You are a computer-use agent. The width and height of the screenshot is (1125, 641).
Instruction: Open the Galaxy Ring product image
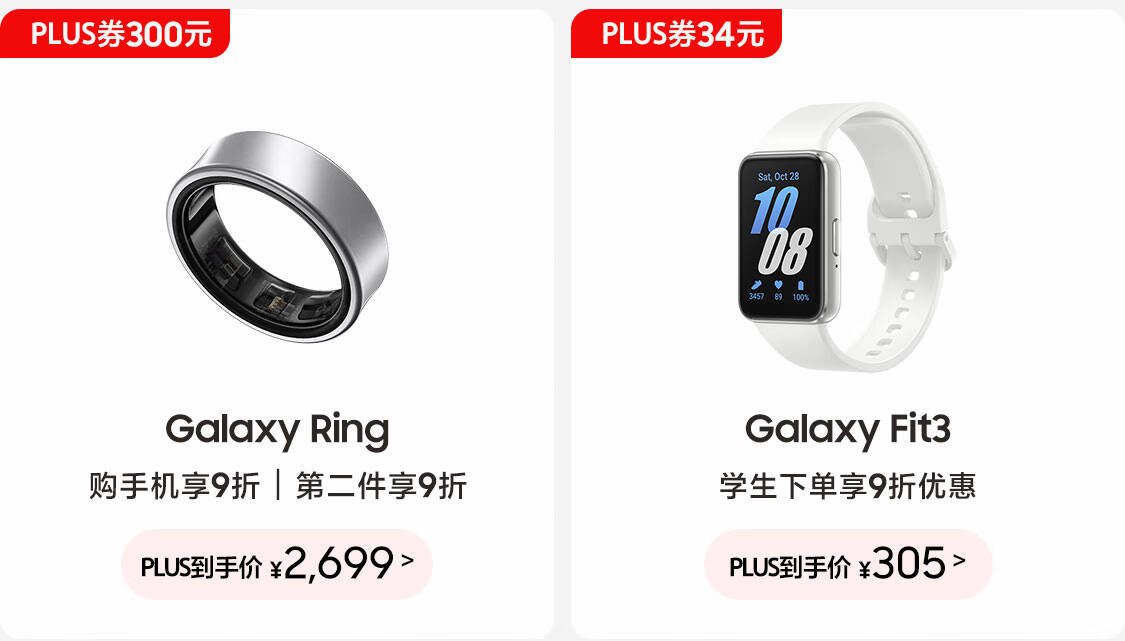[x=278, y=236]
